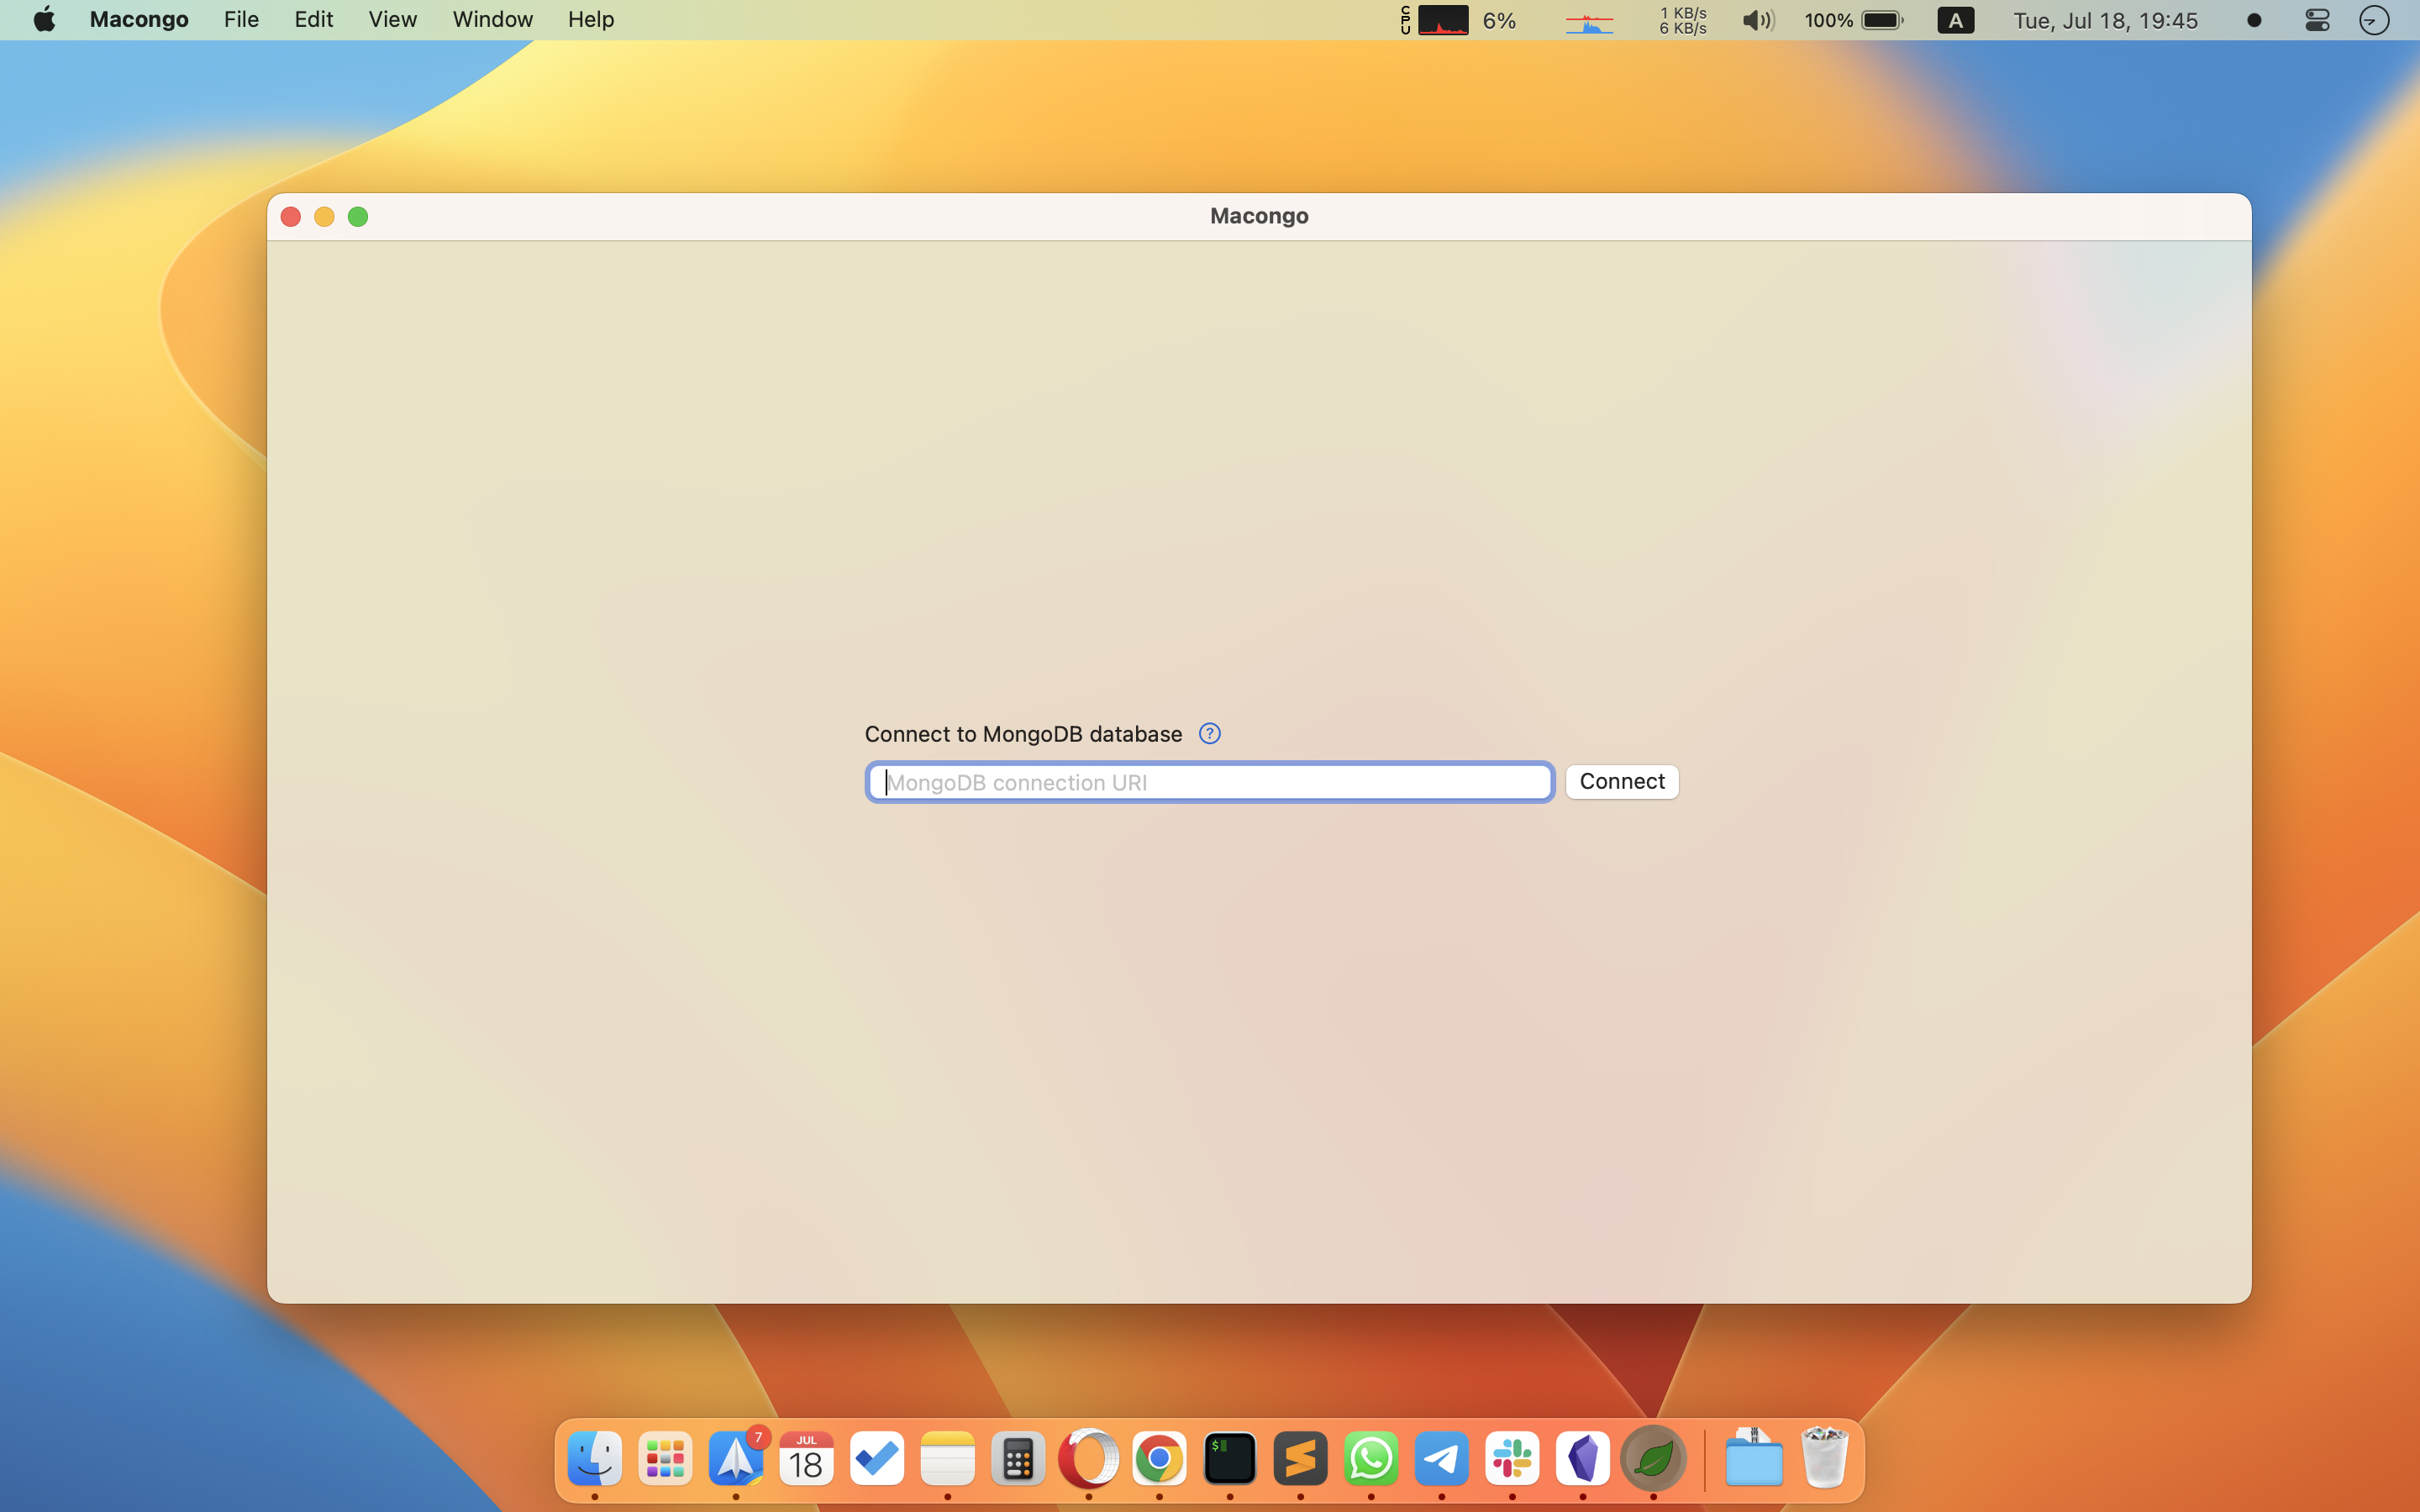This screenshot has width=2420, height=1512.
Task: Click the volume icon in menu bar
Action: point(1757,20)
